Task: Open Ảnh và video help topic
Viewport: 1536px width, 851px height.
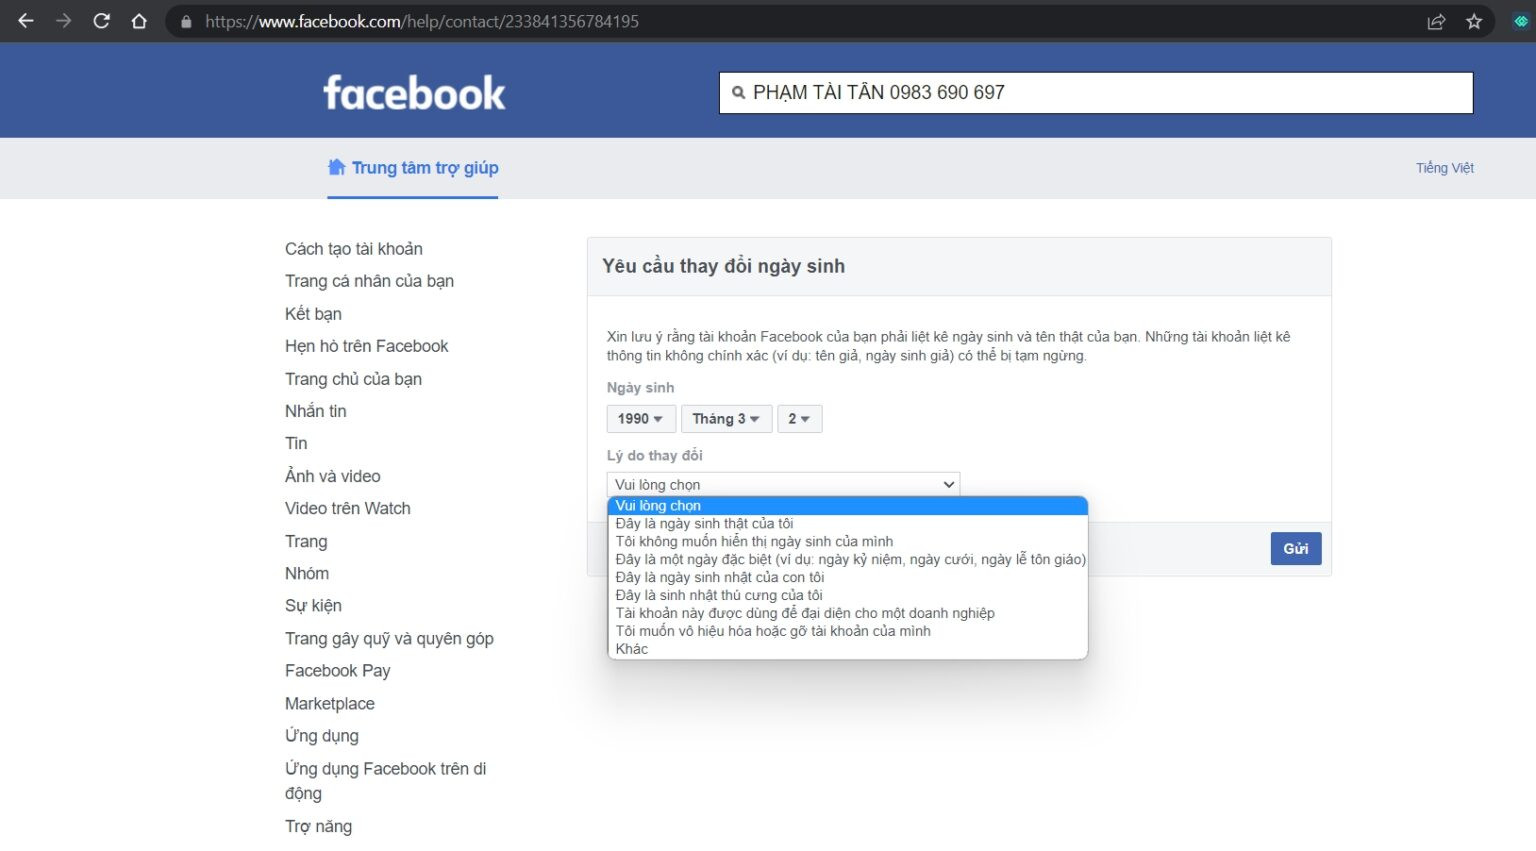Action: coord(332,476)
